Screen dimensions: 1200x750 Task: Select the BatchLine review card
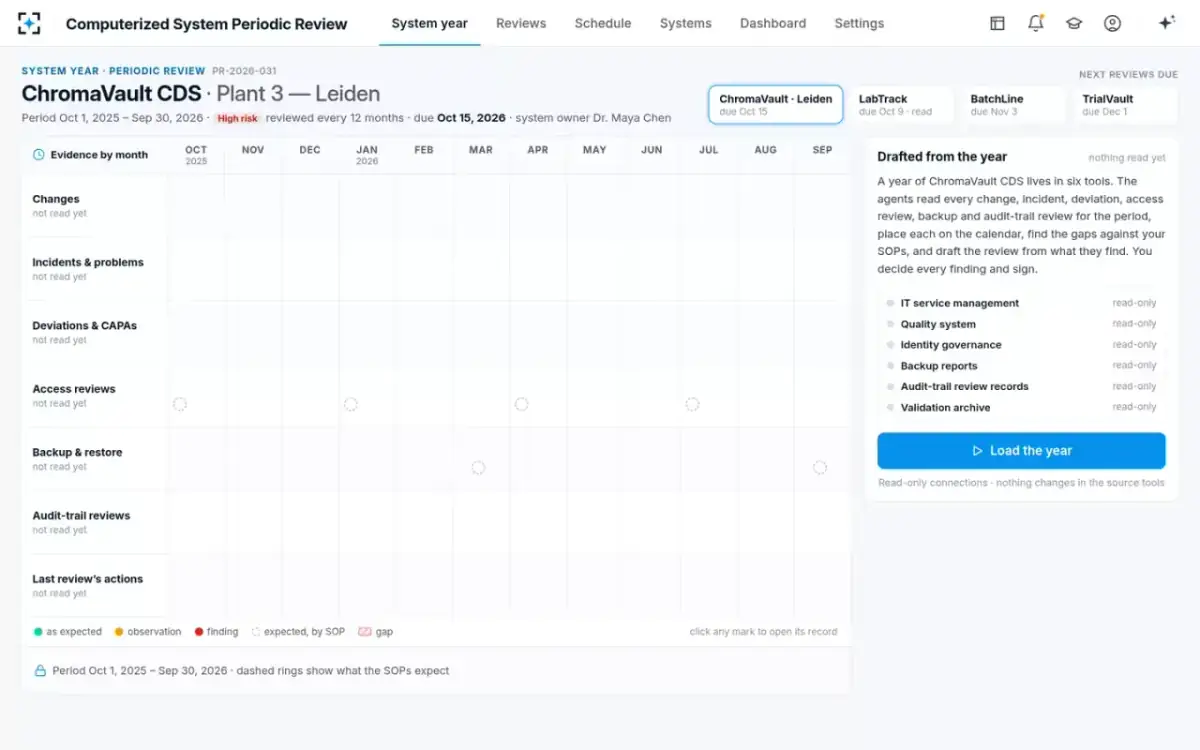click(x=1013, y=105)
